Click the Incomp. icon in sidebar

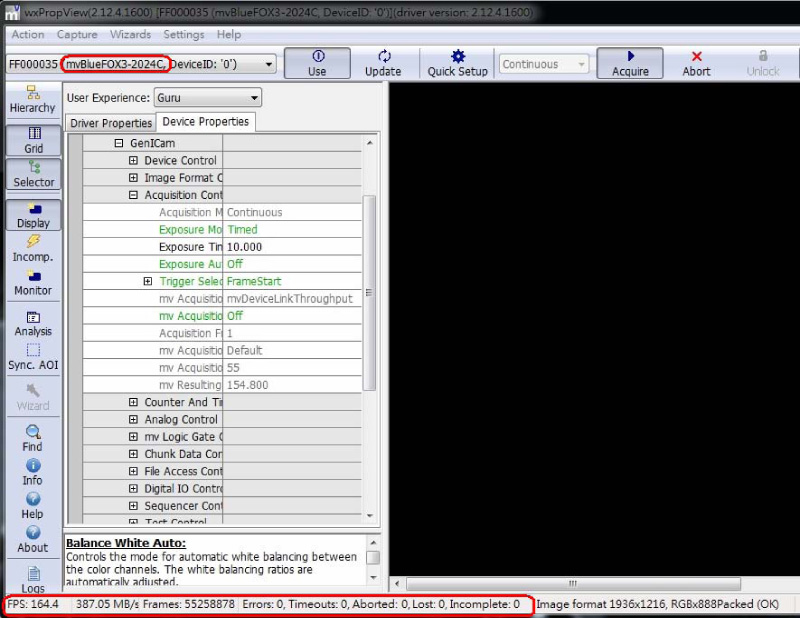pos(33,249)
